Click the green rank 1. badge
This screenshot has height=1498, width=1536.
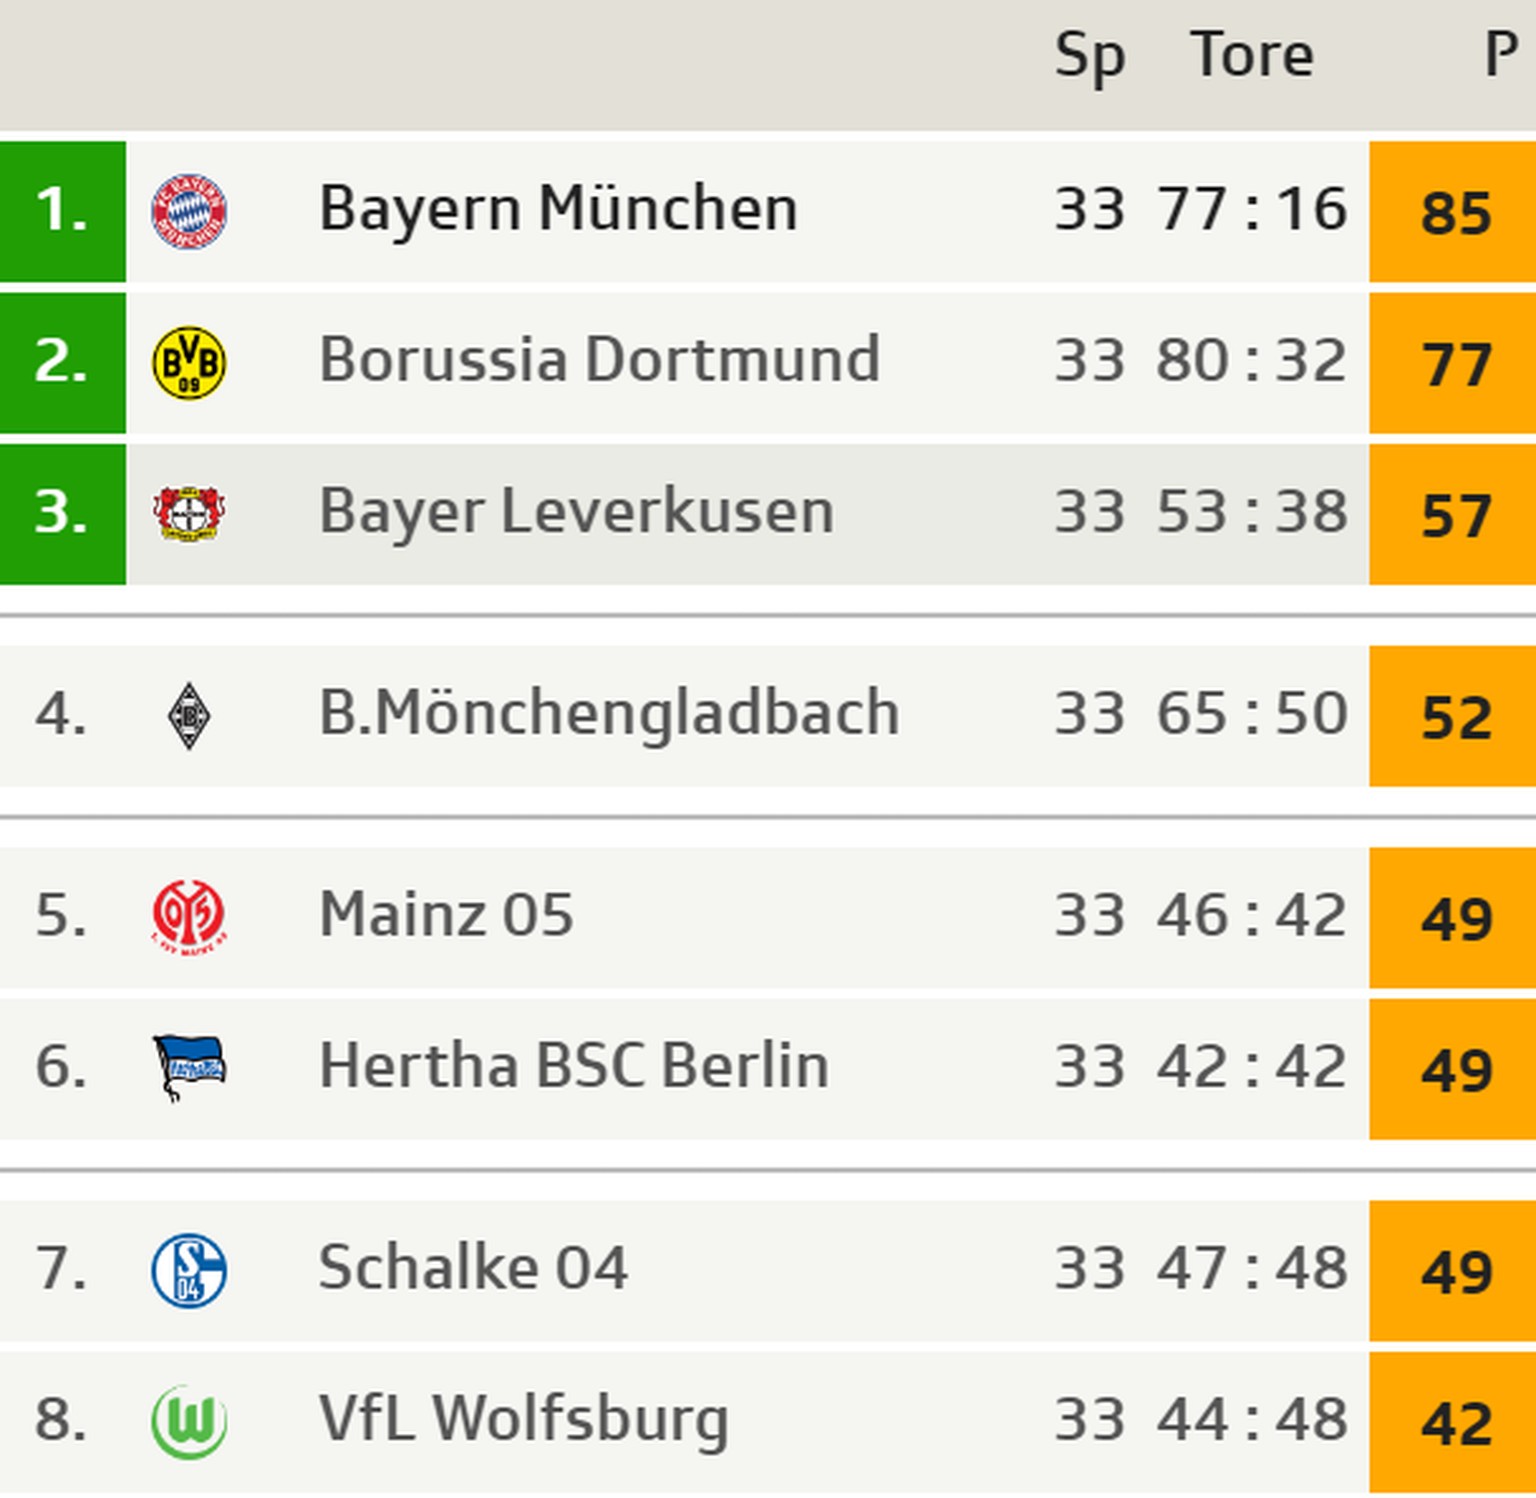point(62,211)
